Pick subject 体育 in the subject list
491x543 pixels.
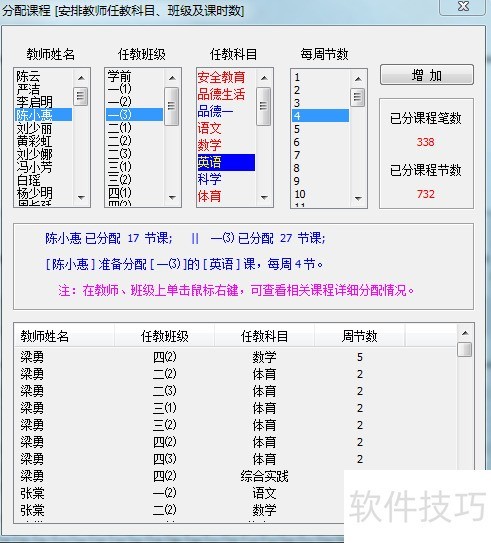(226, 196)
